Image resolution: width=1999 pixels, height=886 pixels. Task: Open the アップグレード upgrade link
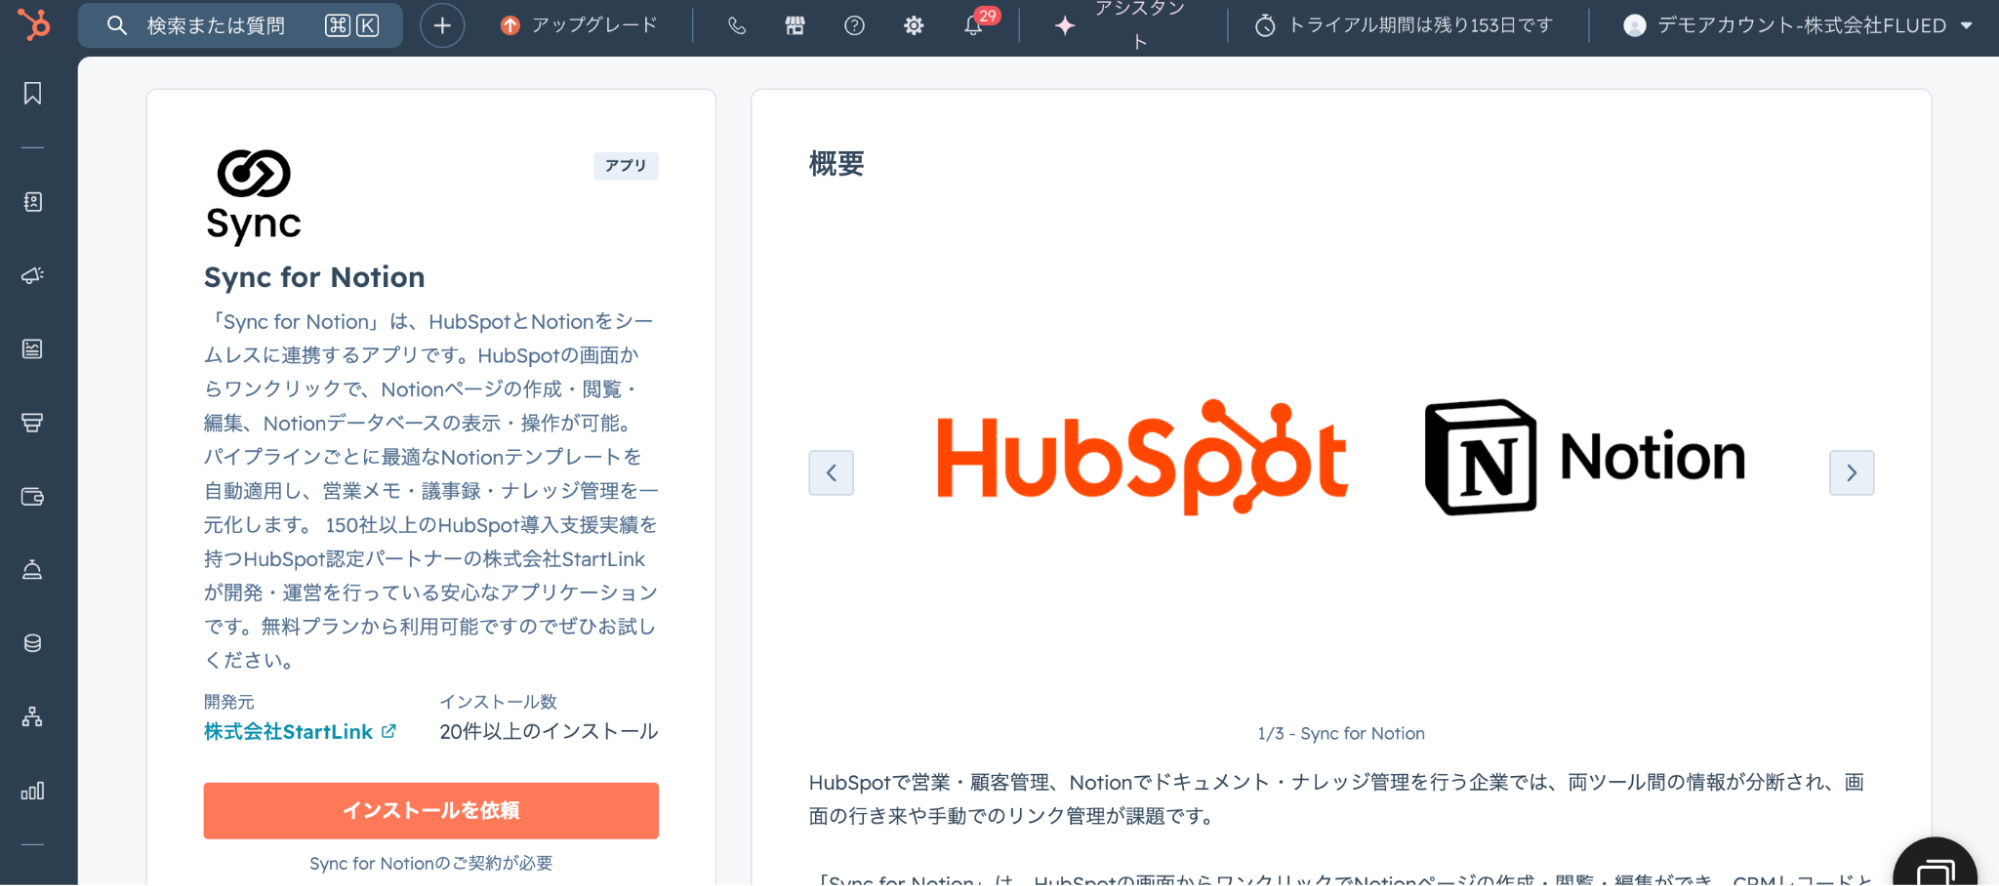click(579, 25)
